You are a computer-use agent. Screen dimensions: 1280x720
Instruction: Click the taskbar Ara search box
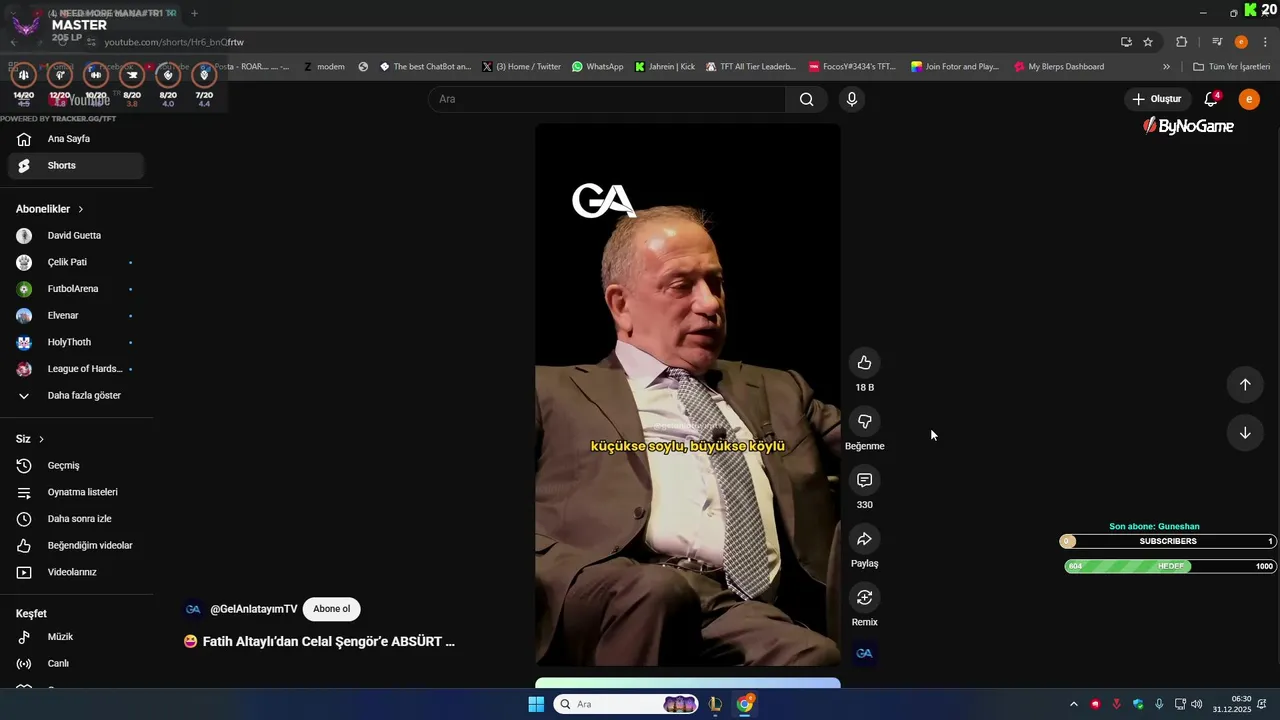pyautogui.click(x=626, y=704)
